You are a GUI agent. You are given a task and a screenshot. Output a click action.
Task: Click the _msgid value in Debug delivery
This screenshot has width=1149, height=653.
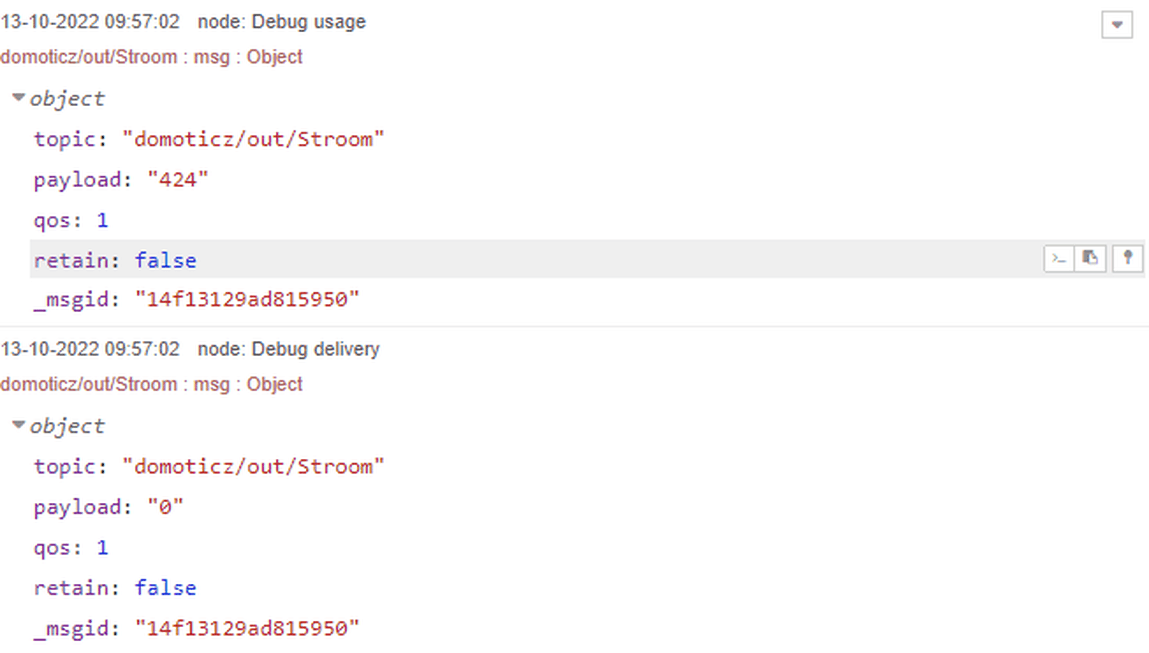pos(247,628)
